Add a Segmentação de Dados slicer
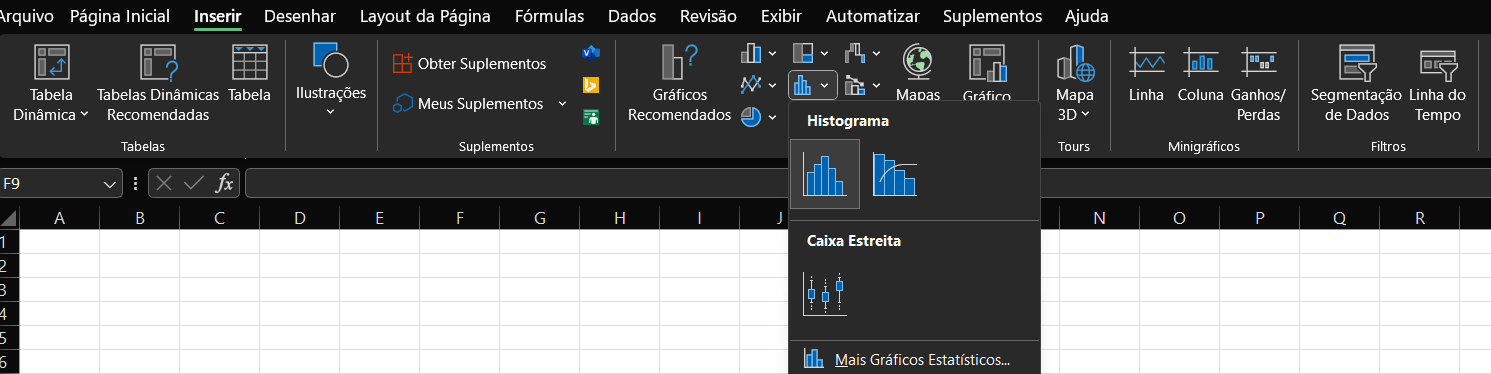 [x=1355, y=84]
